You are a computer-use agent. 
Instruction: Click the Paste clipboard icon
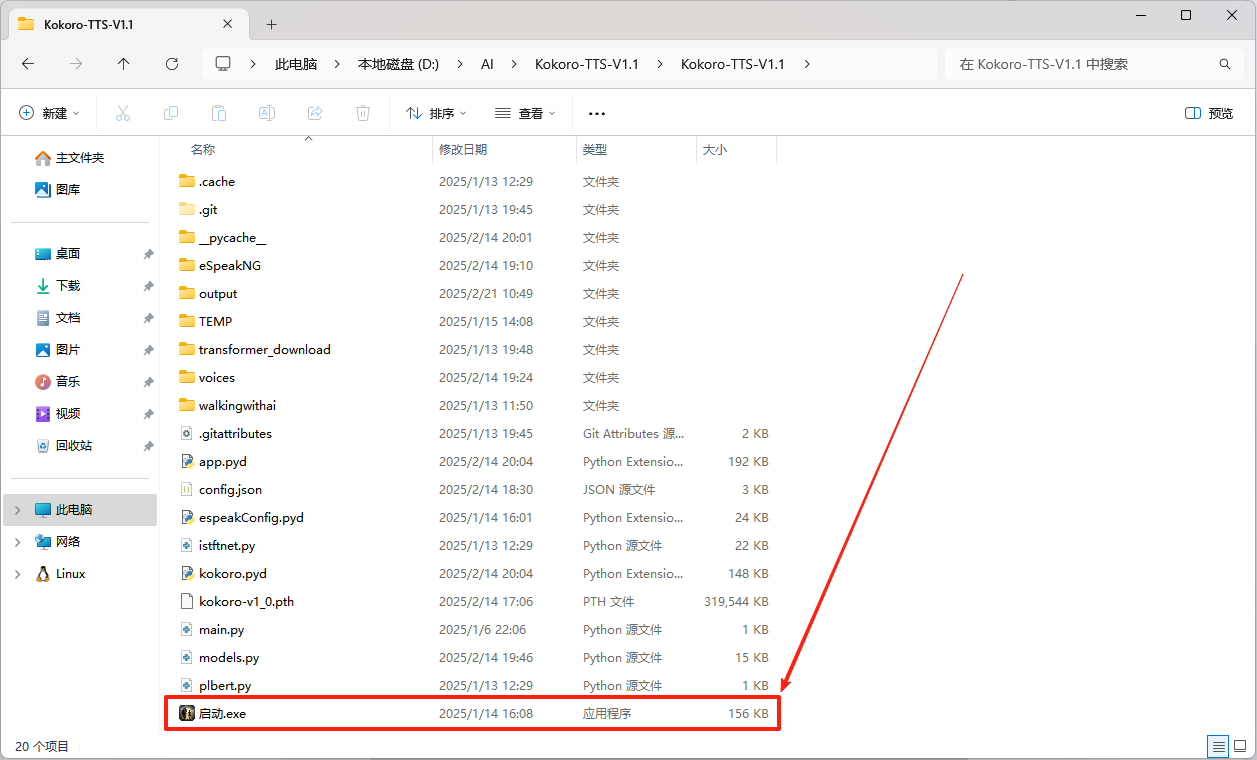(x=219, y=113)
